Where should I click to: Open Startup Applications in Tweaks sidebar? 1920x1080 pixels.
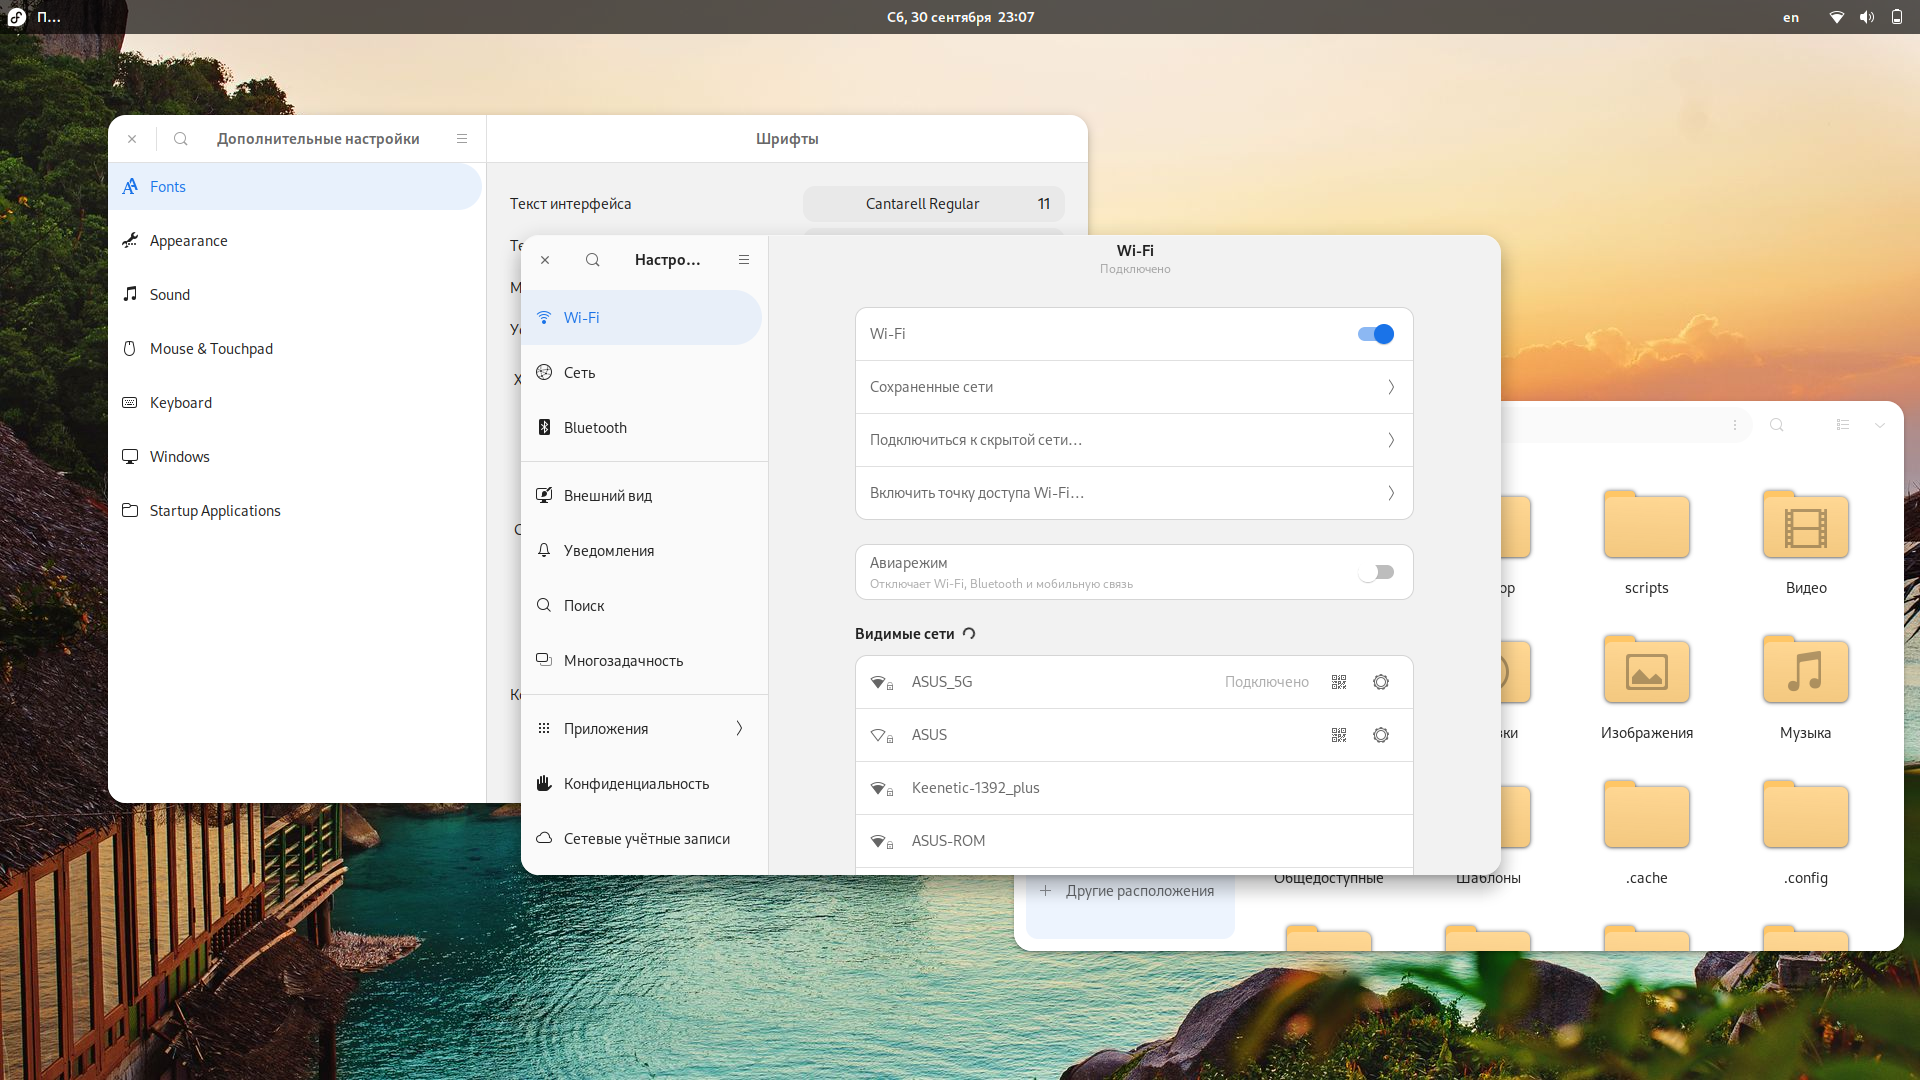point(297,511)
